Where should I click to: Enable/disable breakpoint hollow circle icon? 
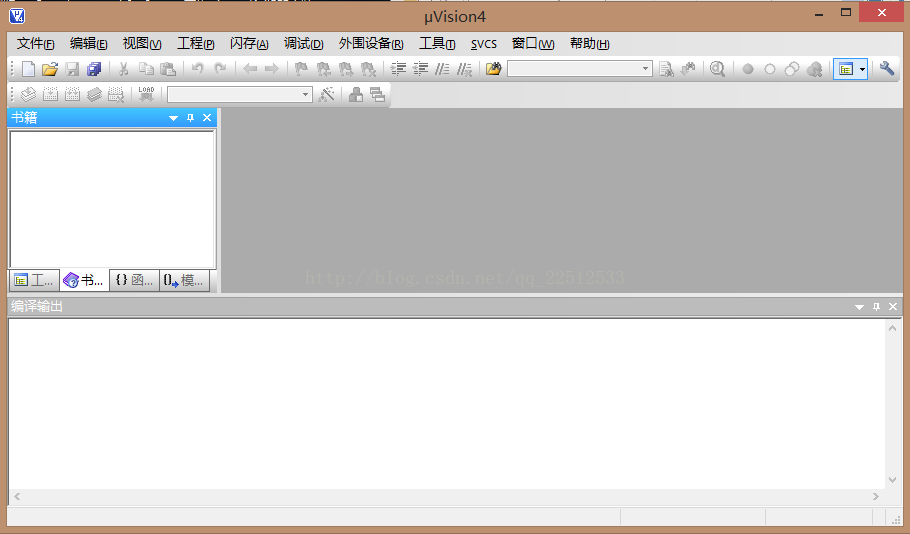tap(770, 69)
